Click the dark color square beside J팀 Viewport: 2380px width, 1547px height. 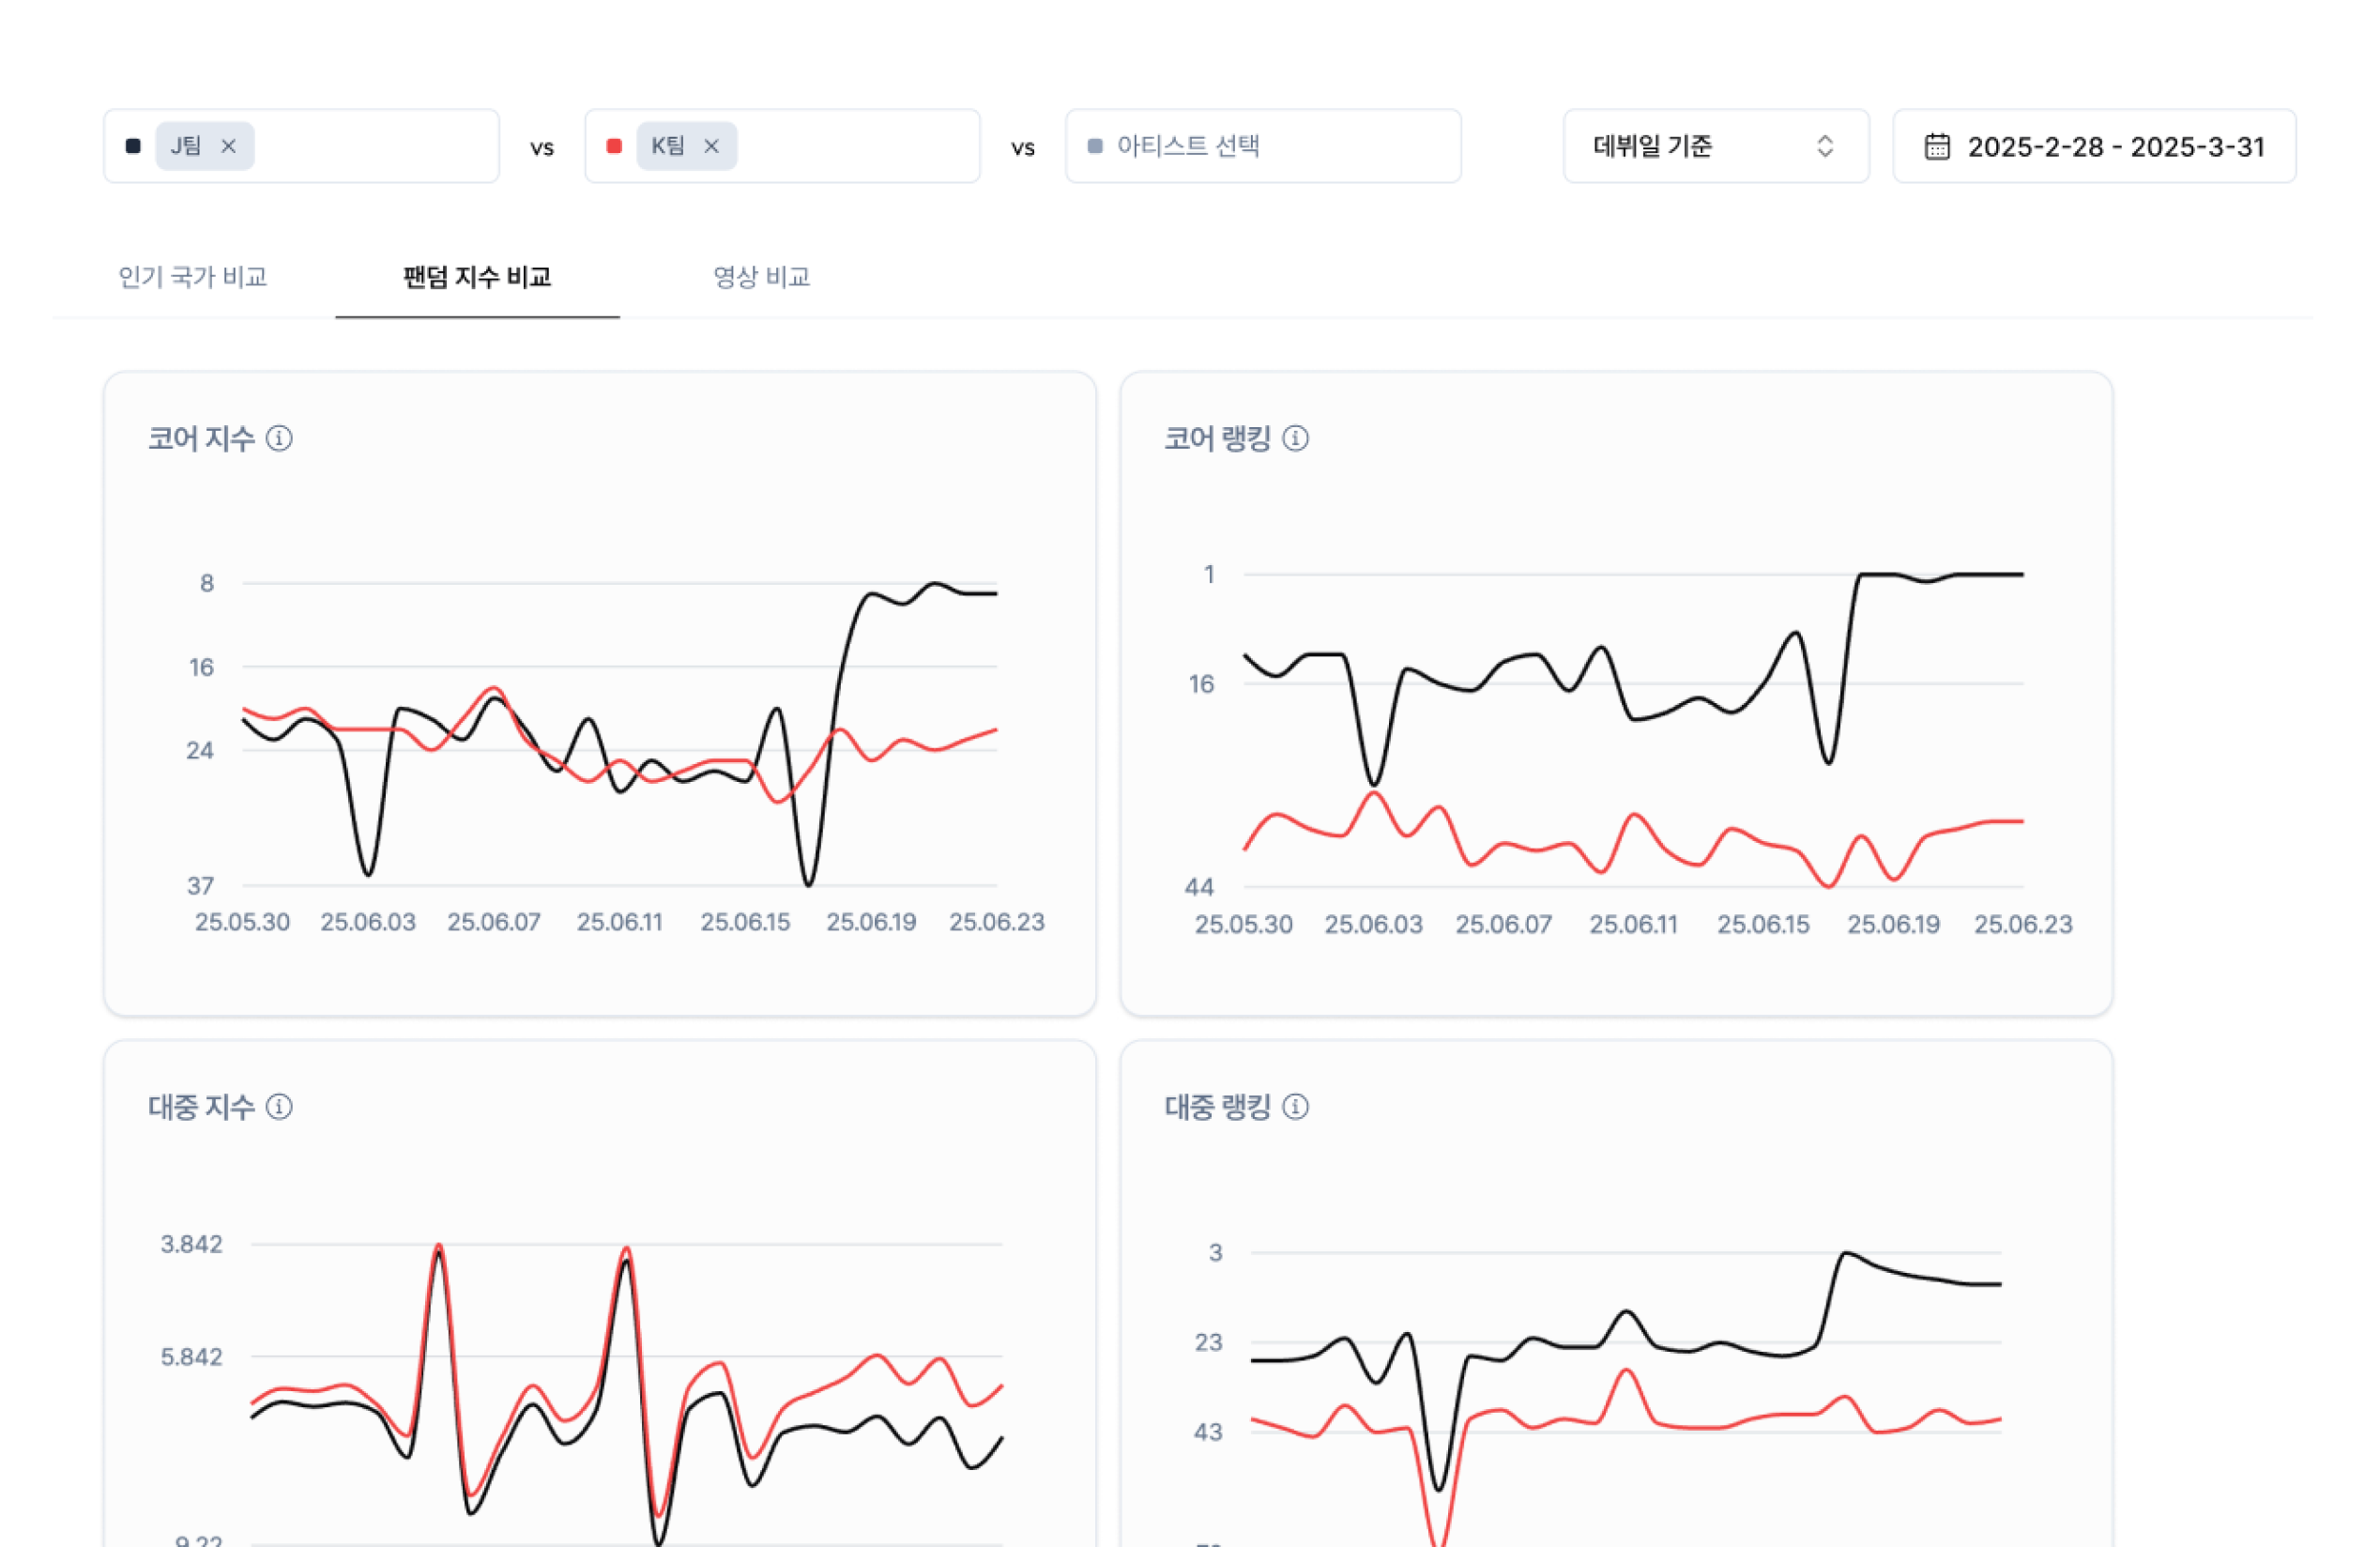pos(133,146)
